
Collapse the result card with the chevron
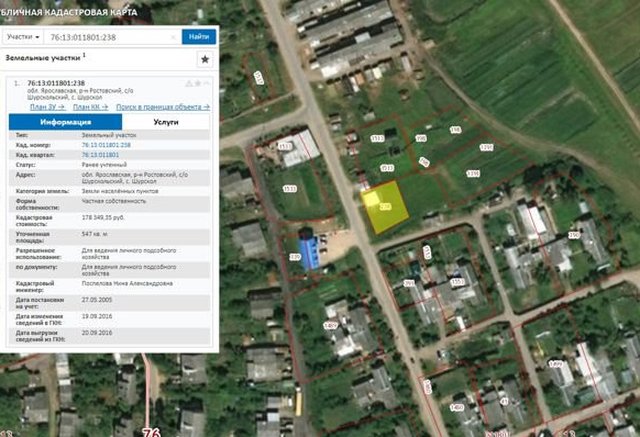coord(207,83)
